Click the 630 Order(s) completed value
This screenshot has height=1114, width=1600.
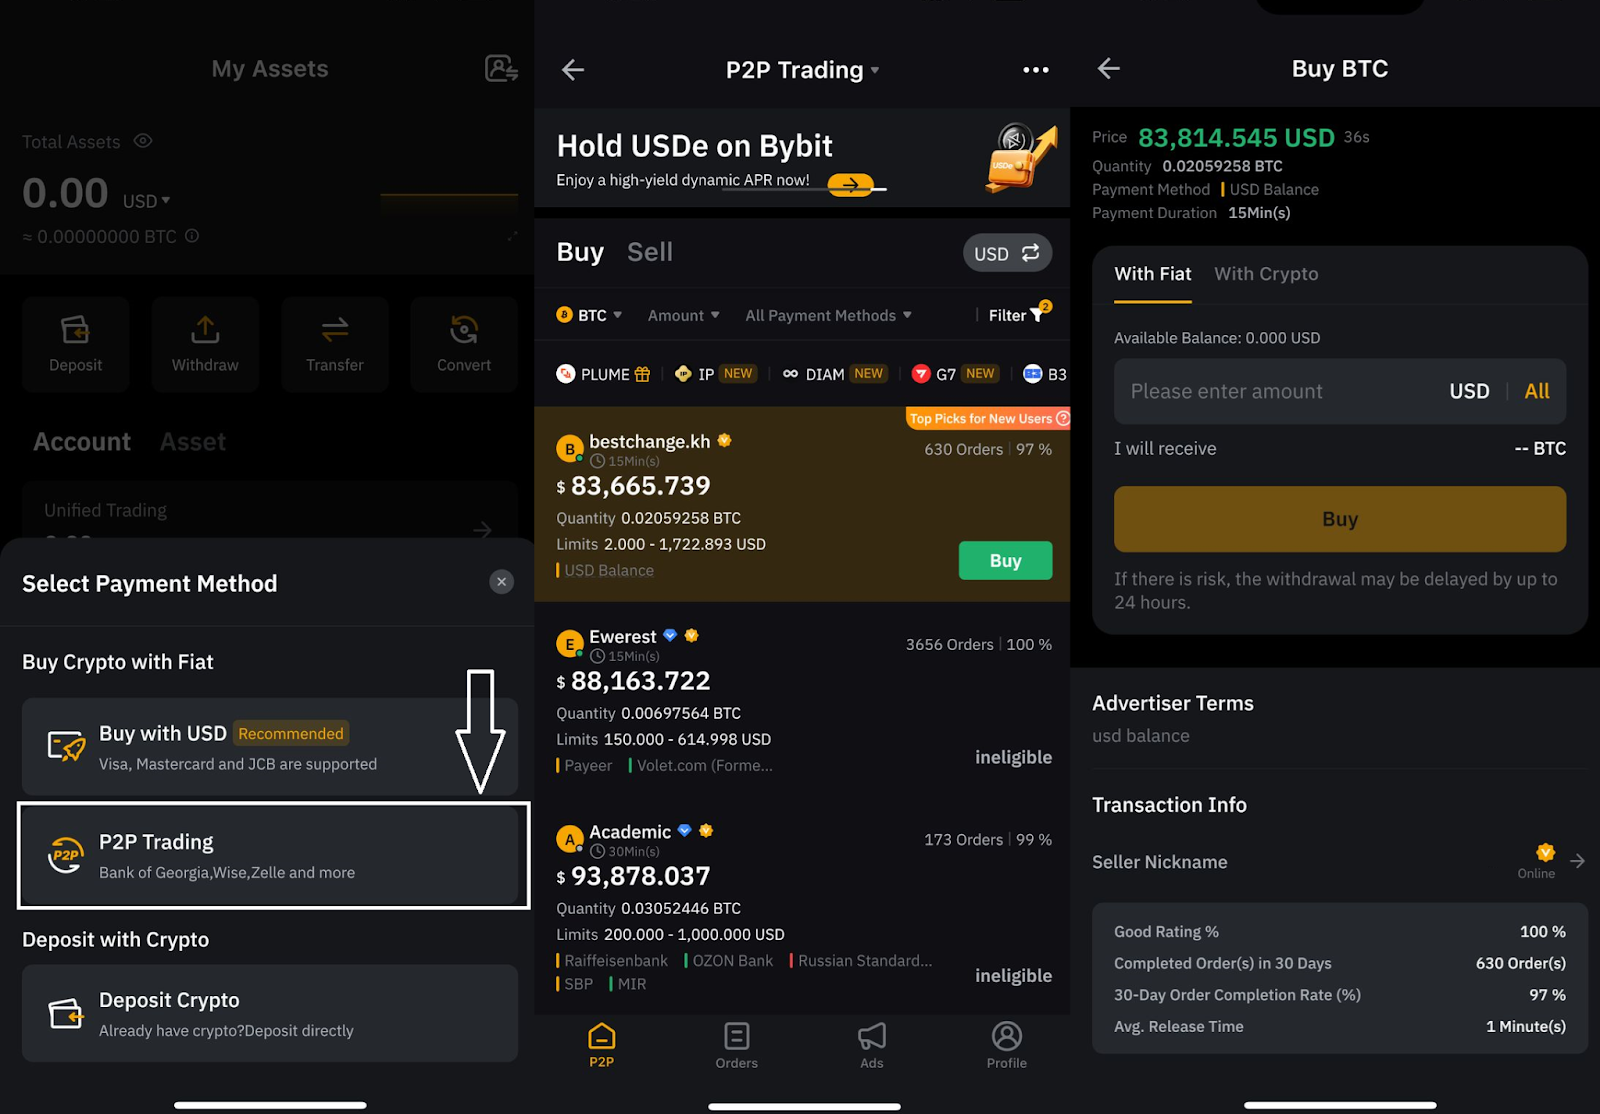click(x=1521, y=963)
